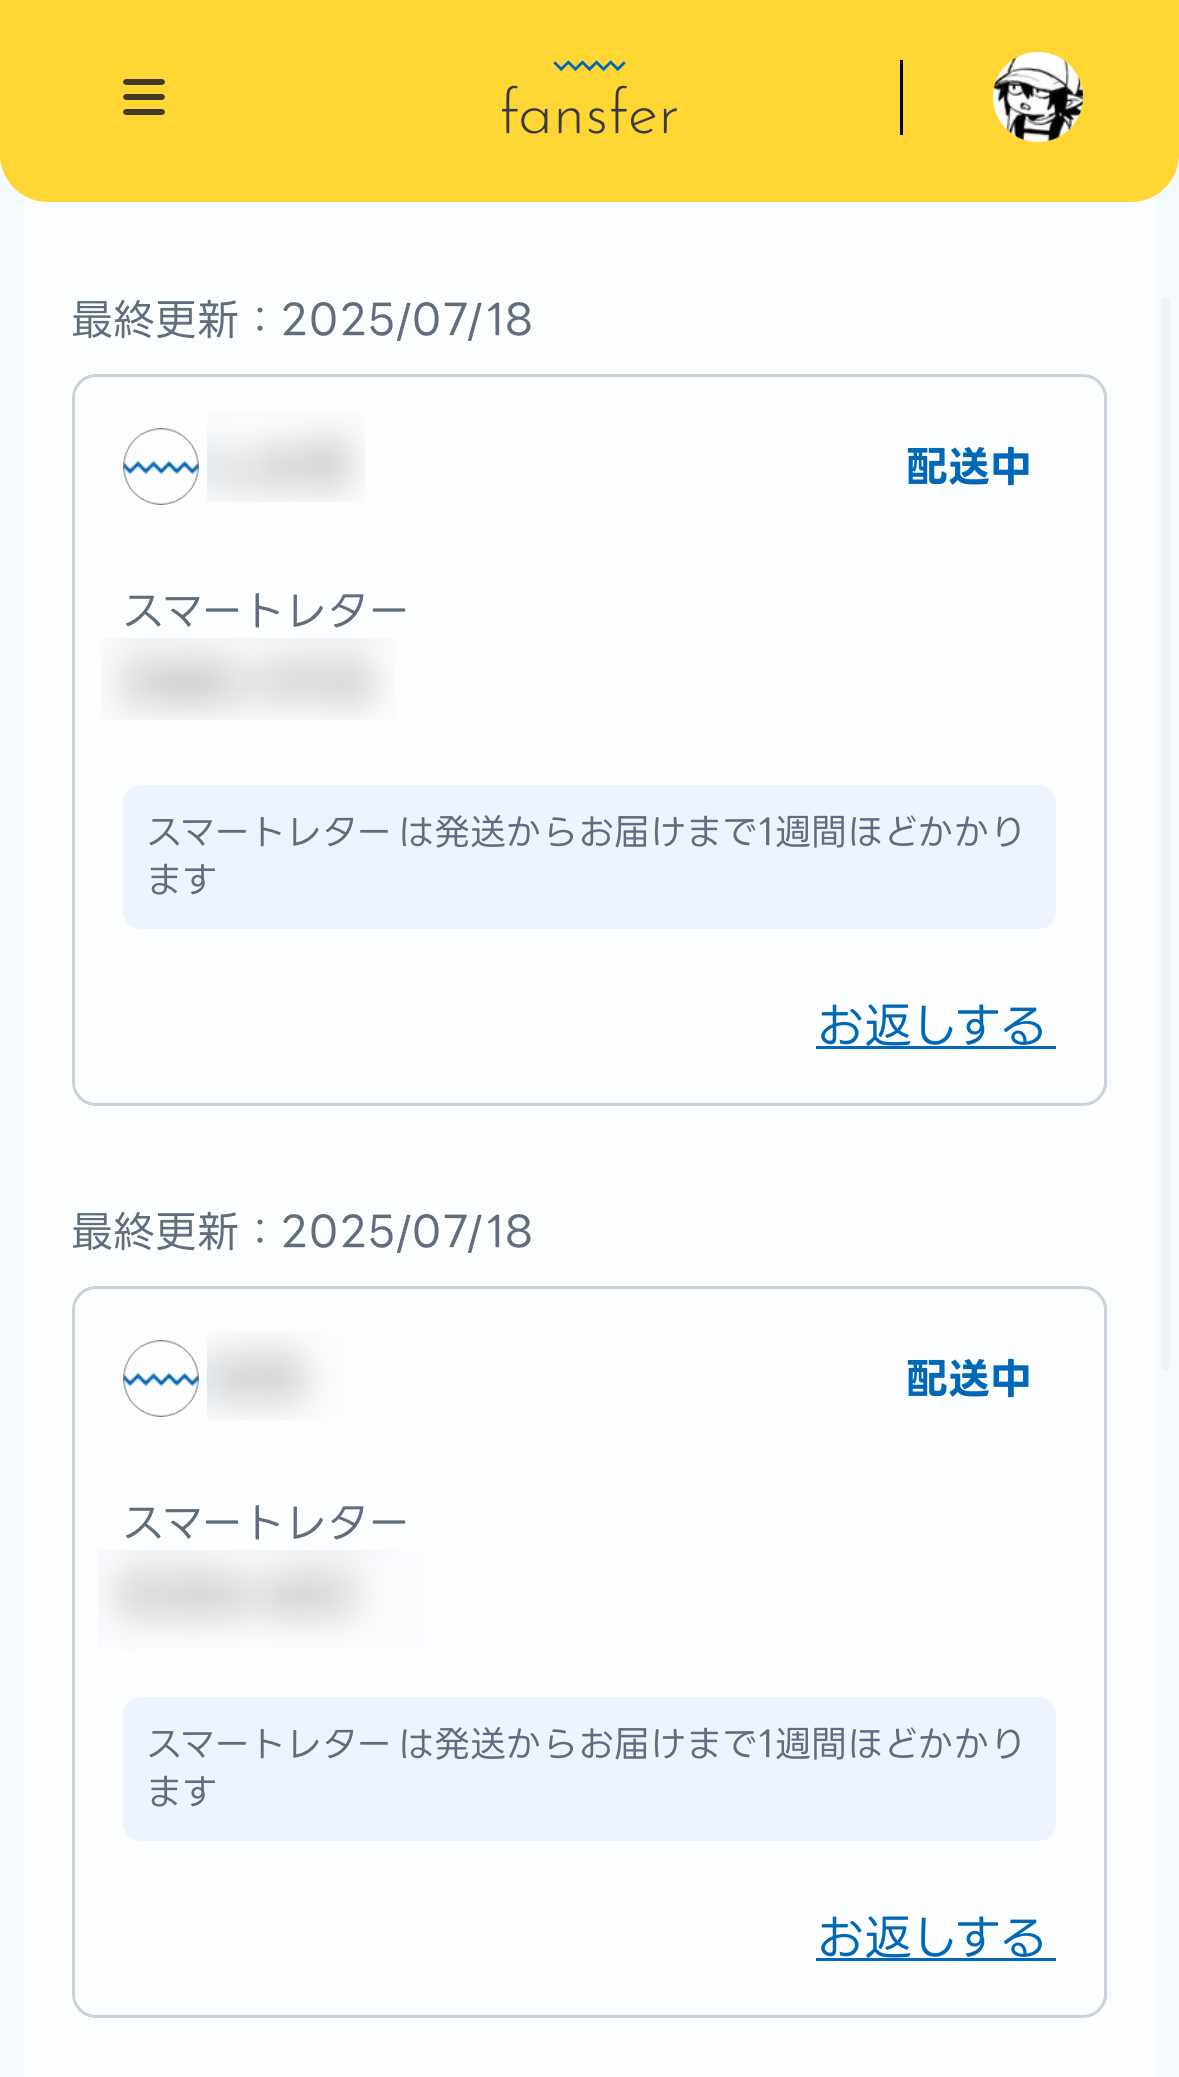Click 最終更新 date above first card
The image size is (1179, 2077).
[302, 320]
